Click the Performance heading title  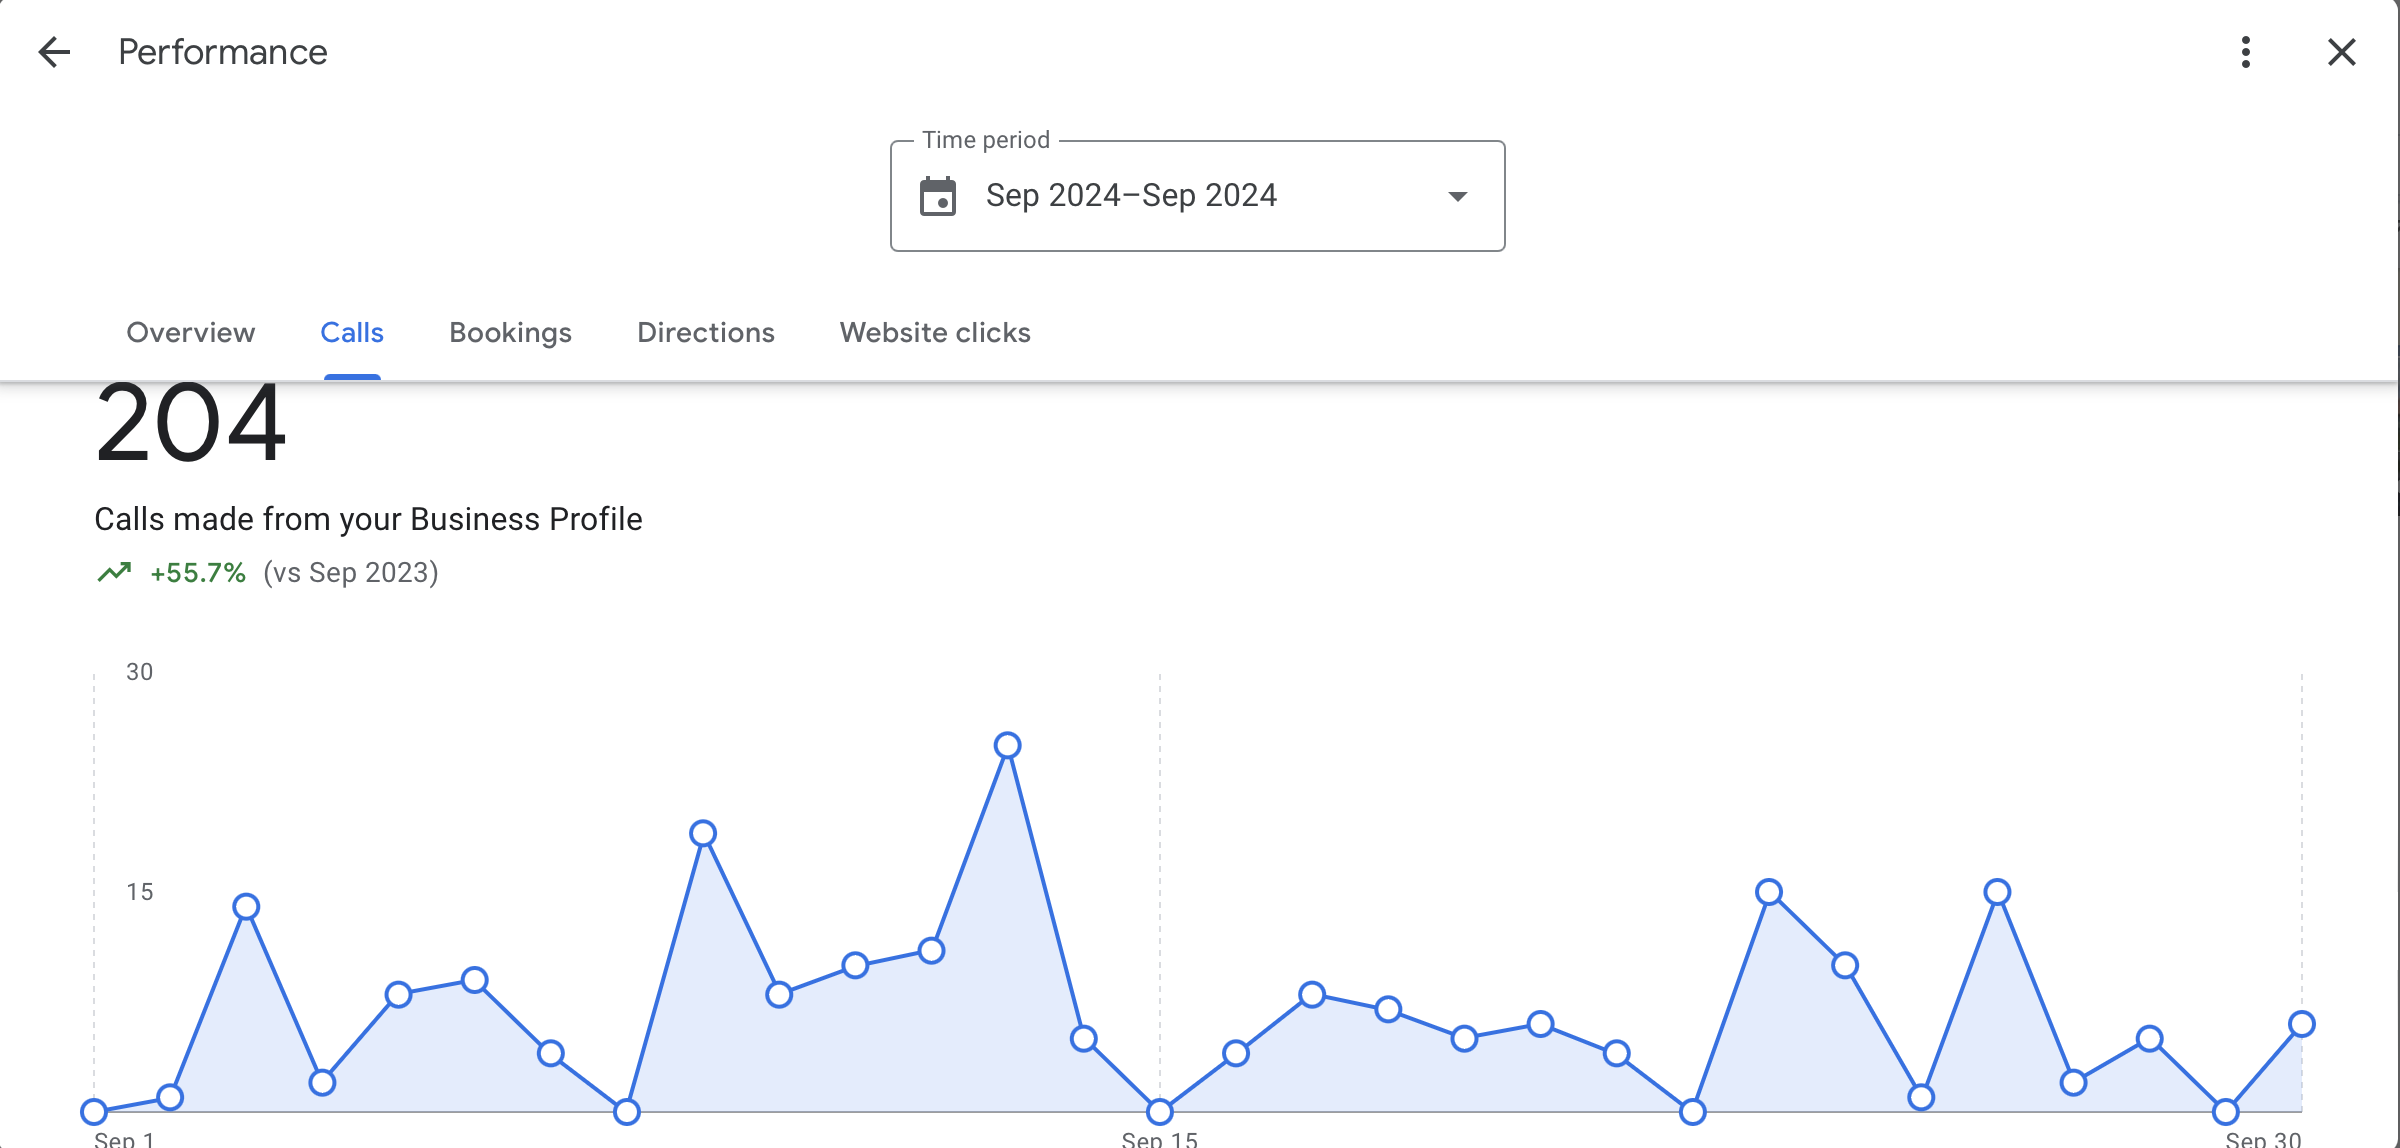(222, 52)
